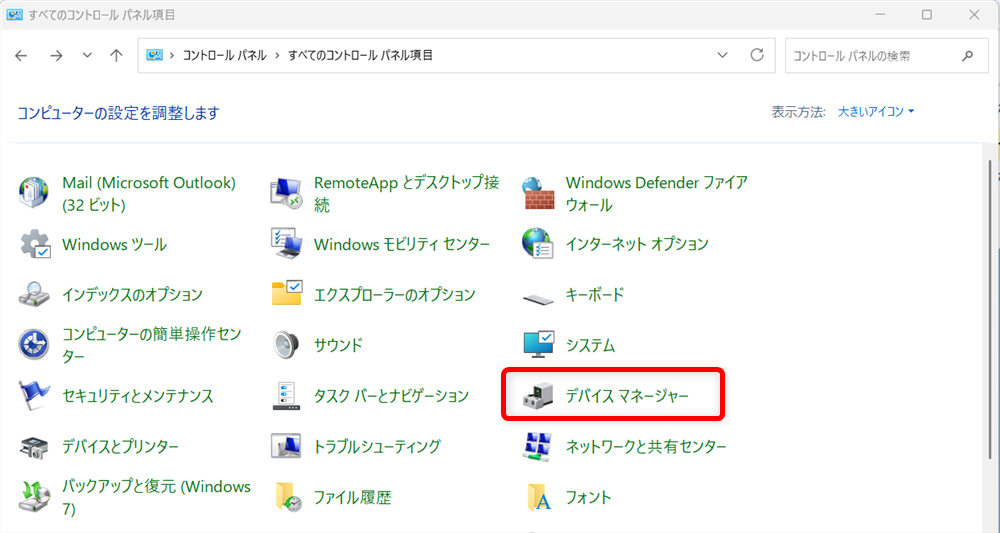1000x533 pixels.
Task: Click the コントロール パネル breadcrumb
Action: (224, 55)
